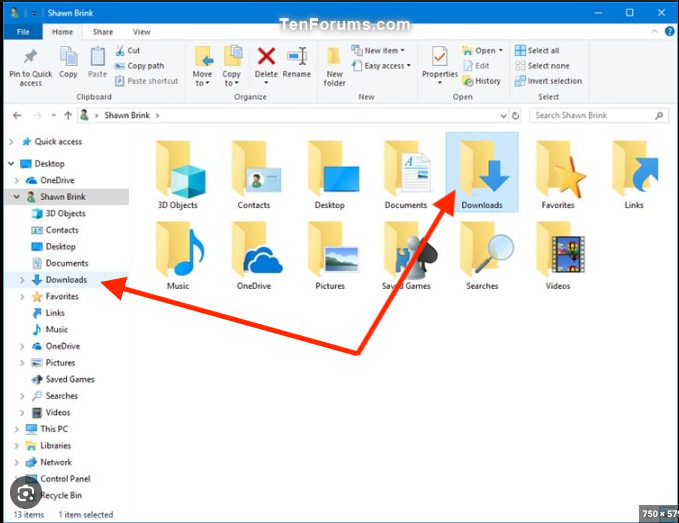Create a New folder from ribbon

334,67
